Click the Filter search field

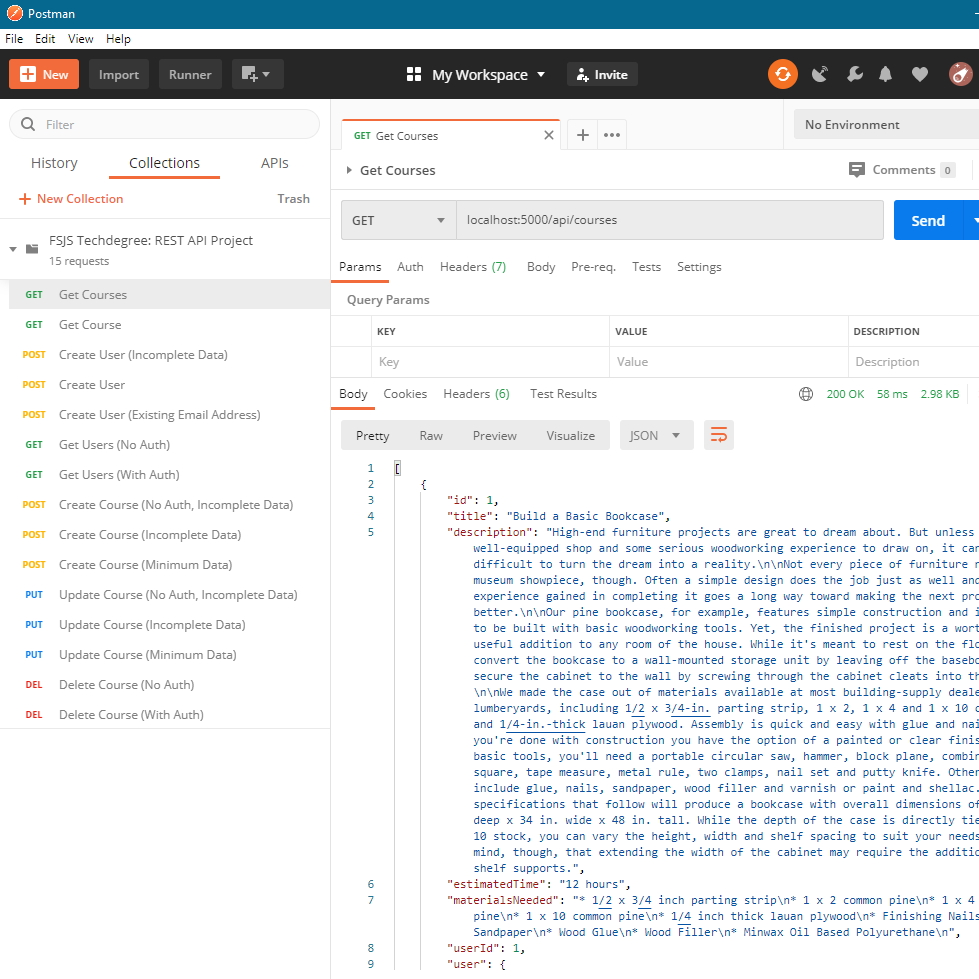click(164, 124)
